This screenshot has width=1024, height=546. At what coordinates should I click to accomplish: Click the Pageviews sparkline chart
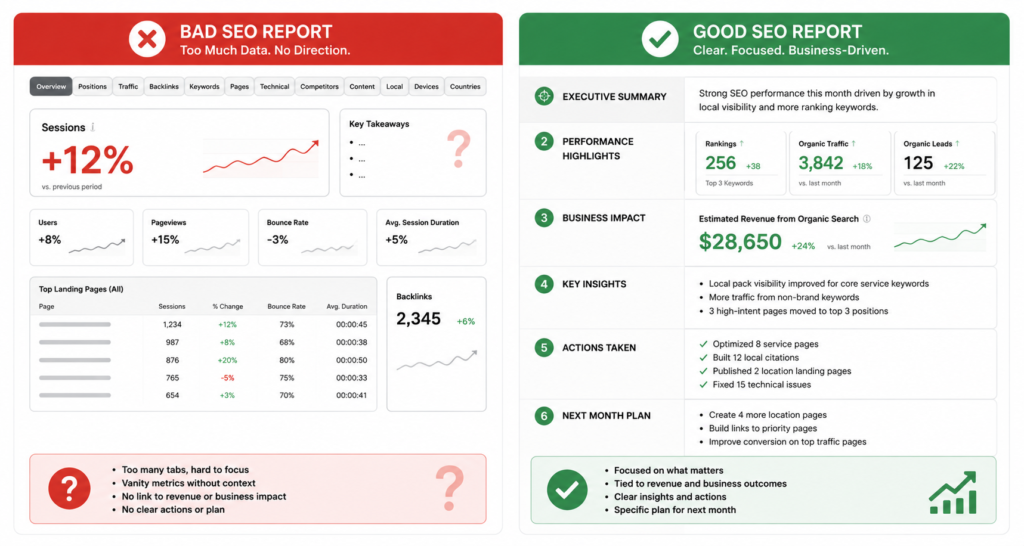pyautogui.click(x=212, y=246)
